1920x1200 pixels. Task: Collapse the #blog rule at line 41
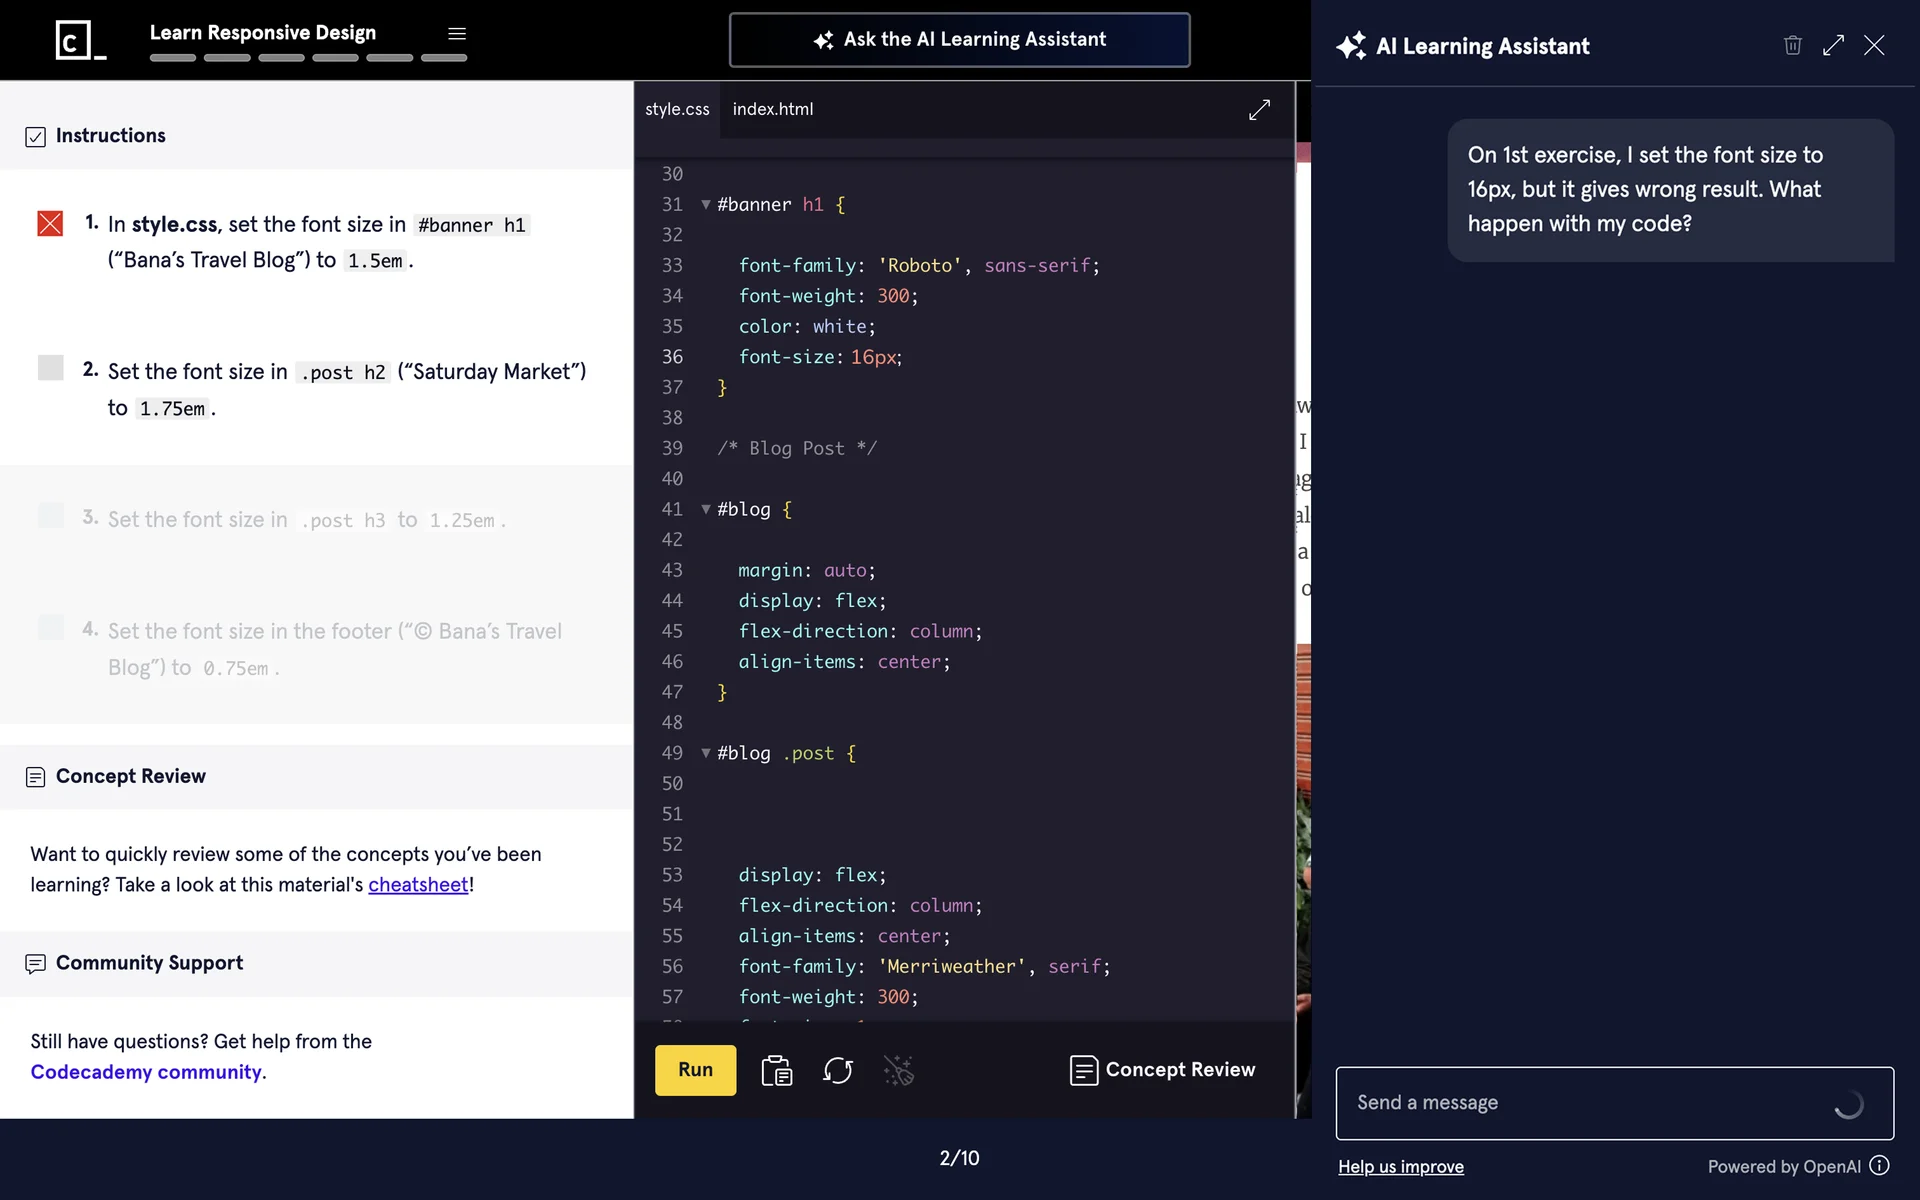click(x=706, y=509)
